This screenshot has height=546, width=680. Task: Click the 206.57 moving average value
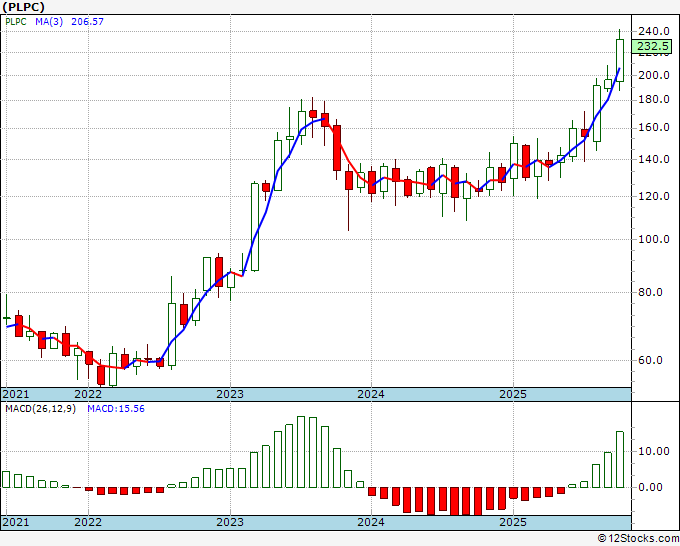tap(87, 21)
